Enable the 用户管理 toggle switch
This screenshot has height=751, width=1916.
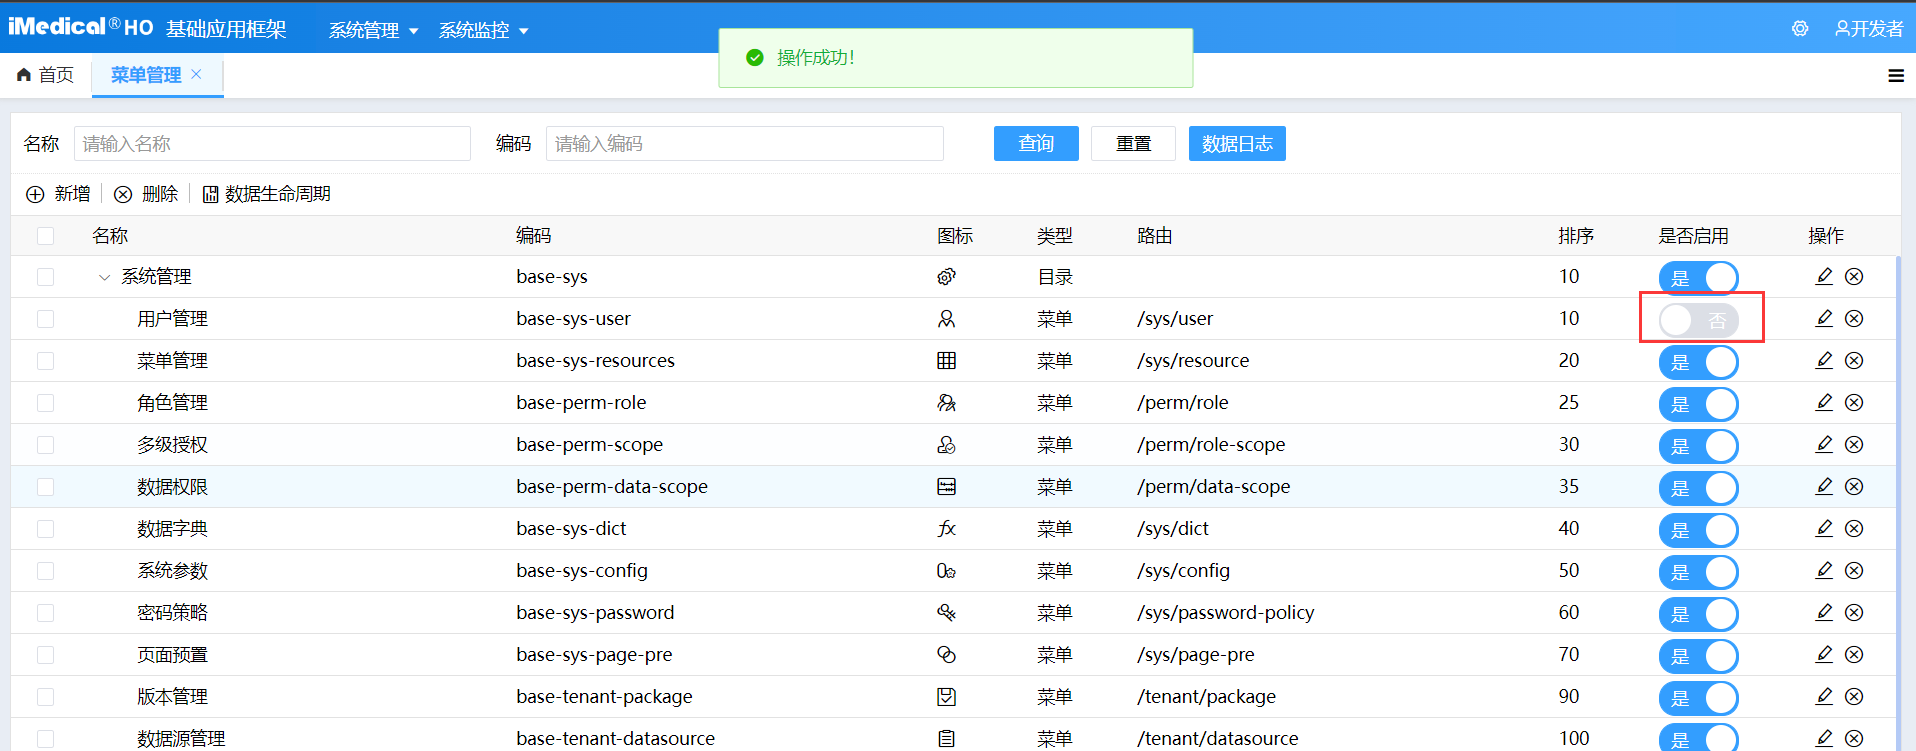[x=1698, y=320]
